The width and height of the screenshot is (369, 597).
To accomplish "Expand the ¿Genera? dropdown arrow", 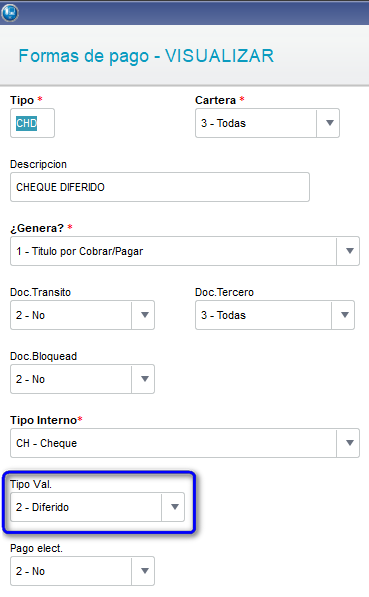I will tap(349, 251).
